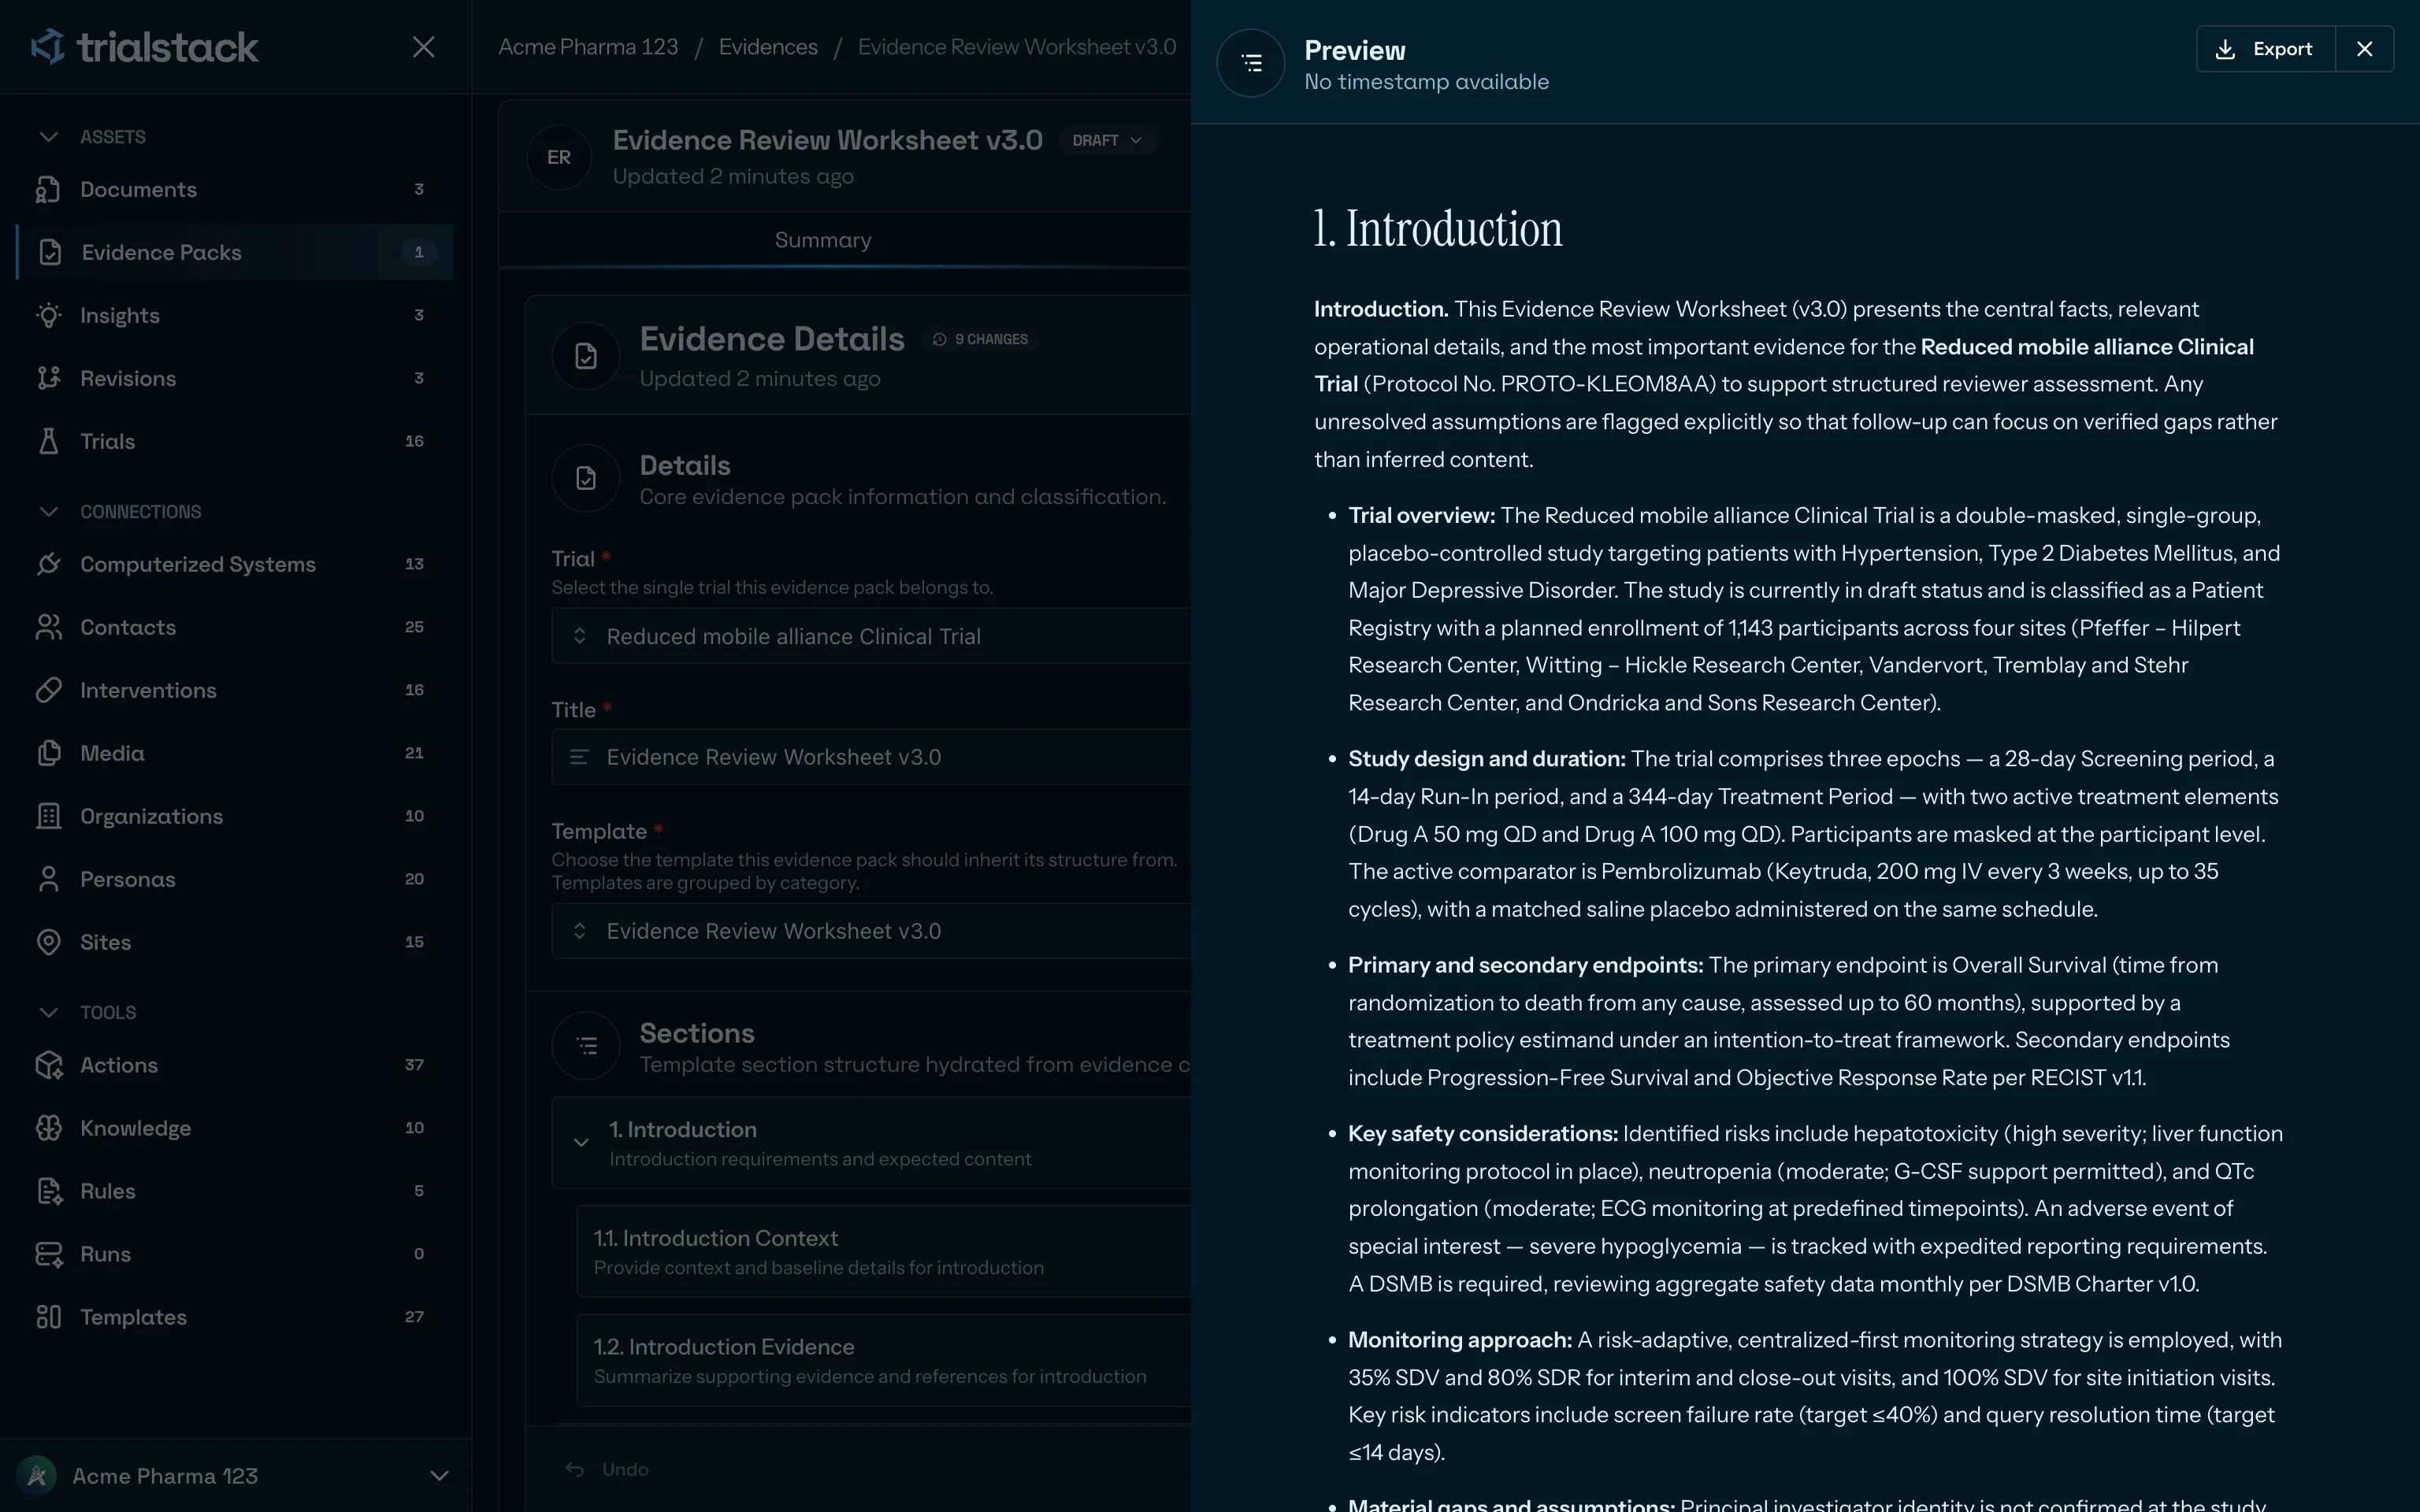Click the trialstack logo icon
The height and width of the screenshot is (1512, 2420).
point(48,46)
